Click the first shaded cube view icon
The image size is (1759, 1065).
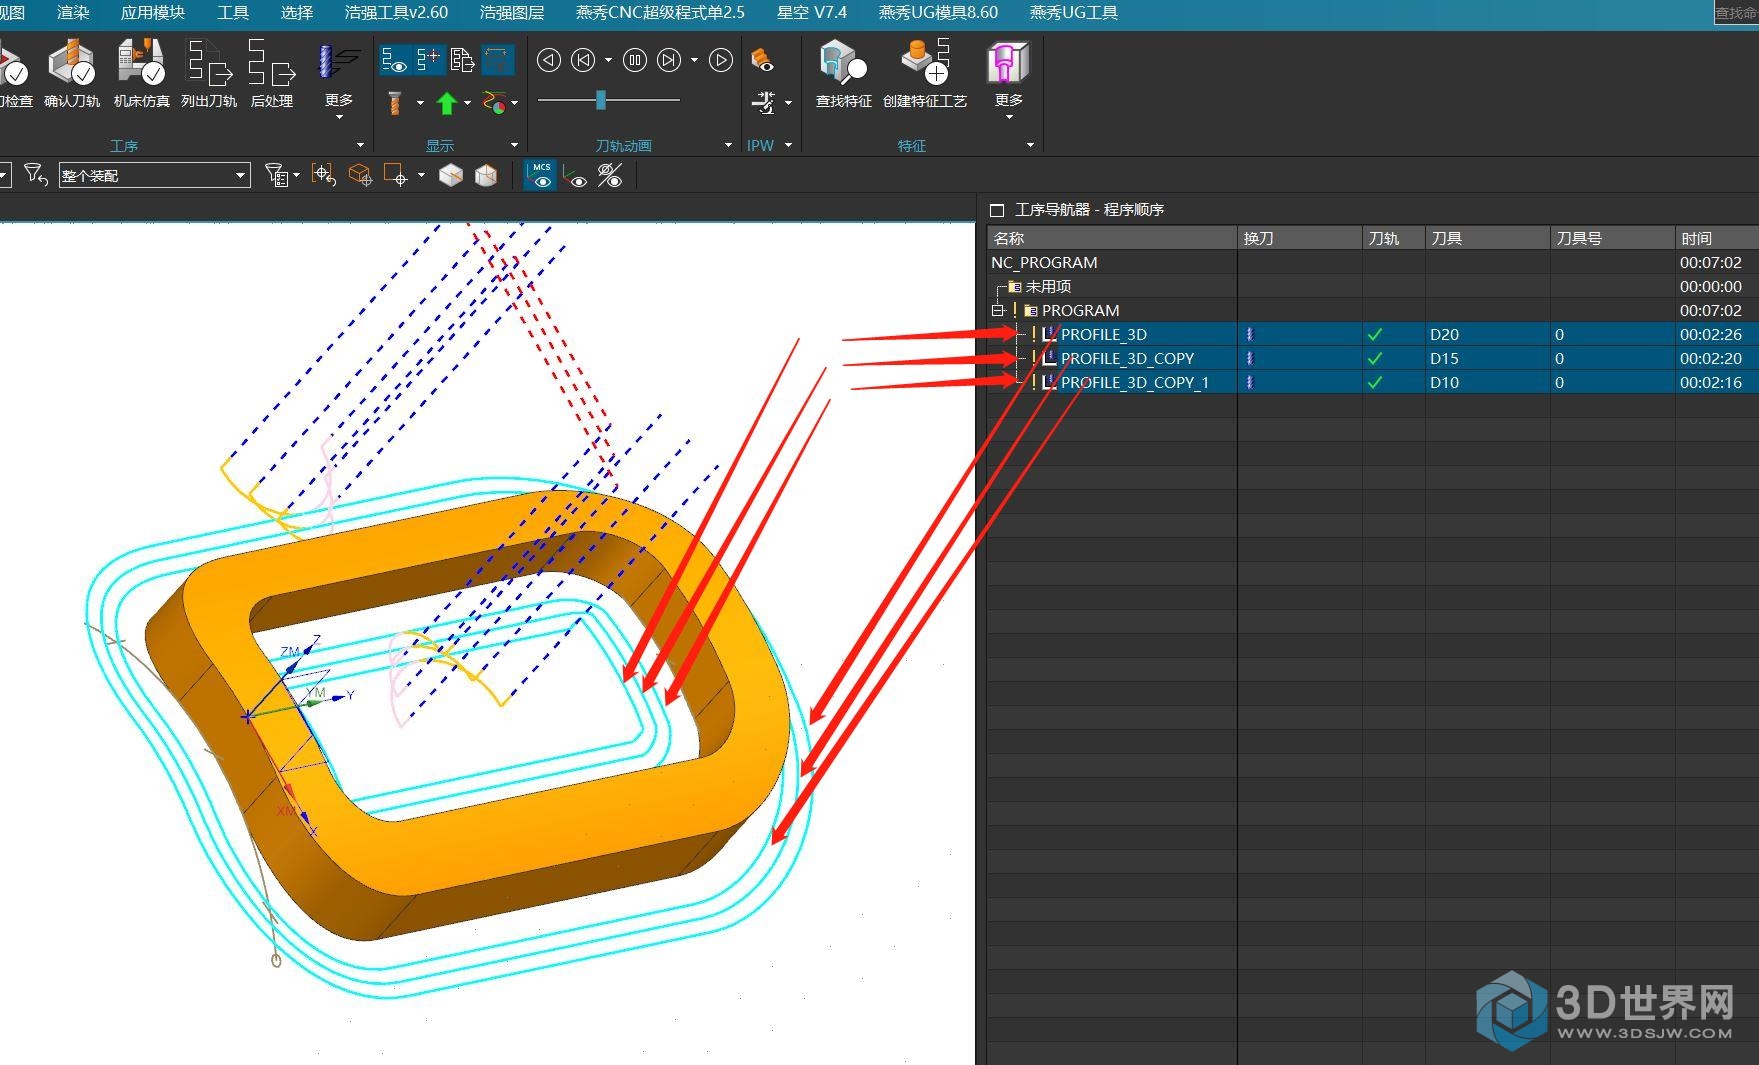point(451,176)
